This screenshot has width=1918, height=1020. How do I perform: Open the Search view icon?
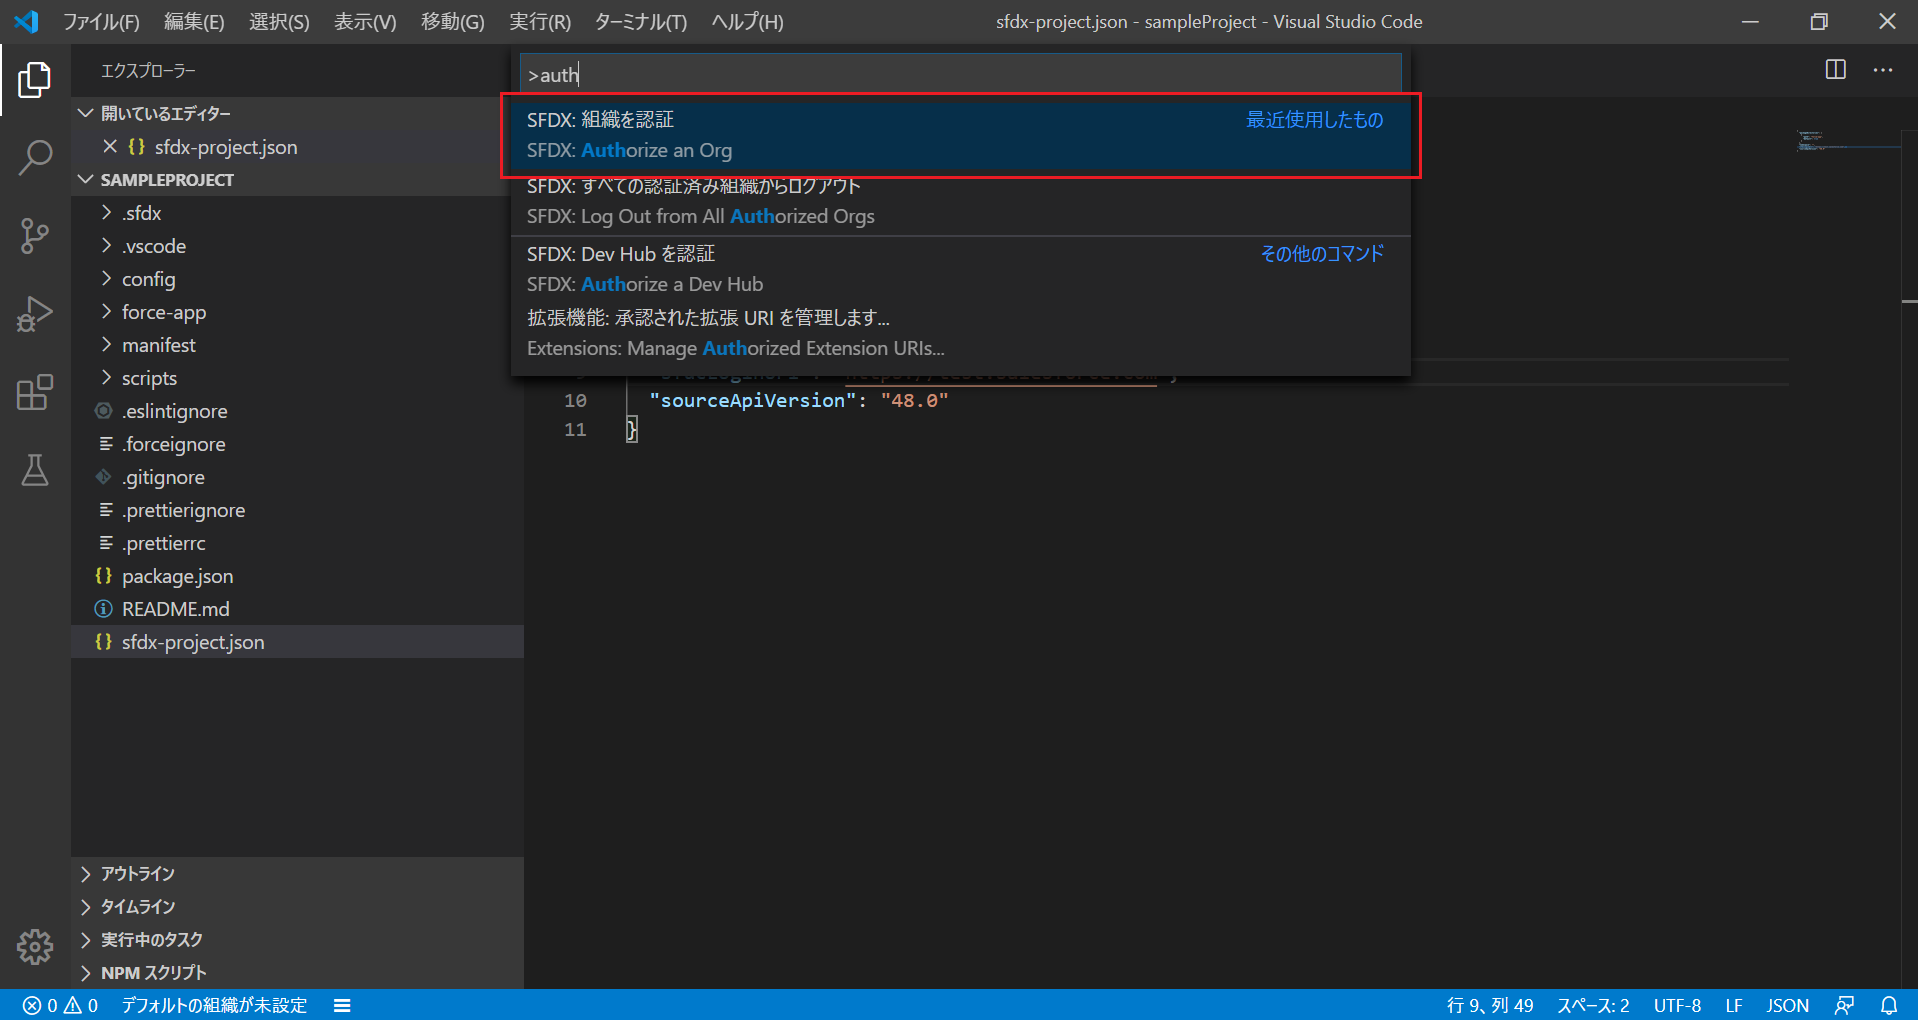point(35,157)
